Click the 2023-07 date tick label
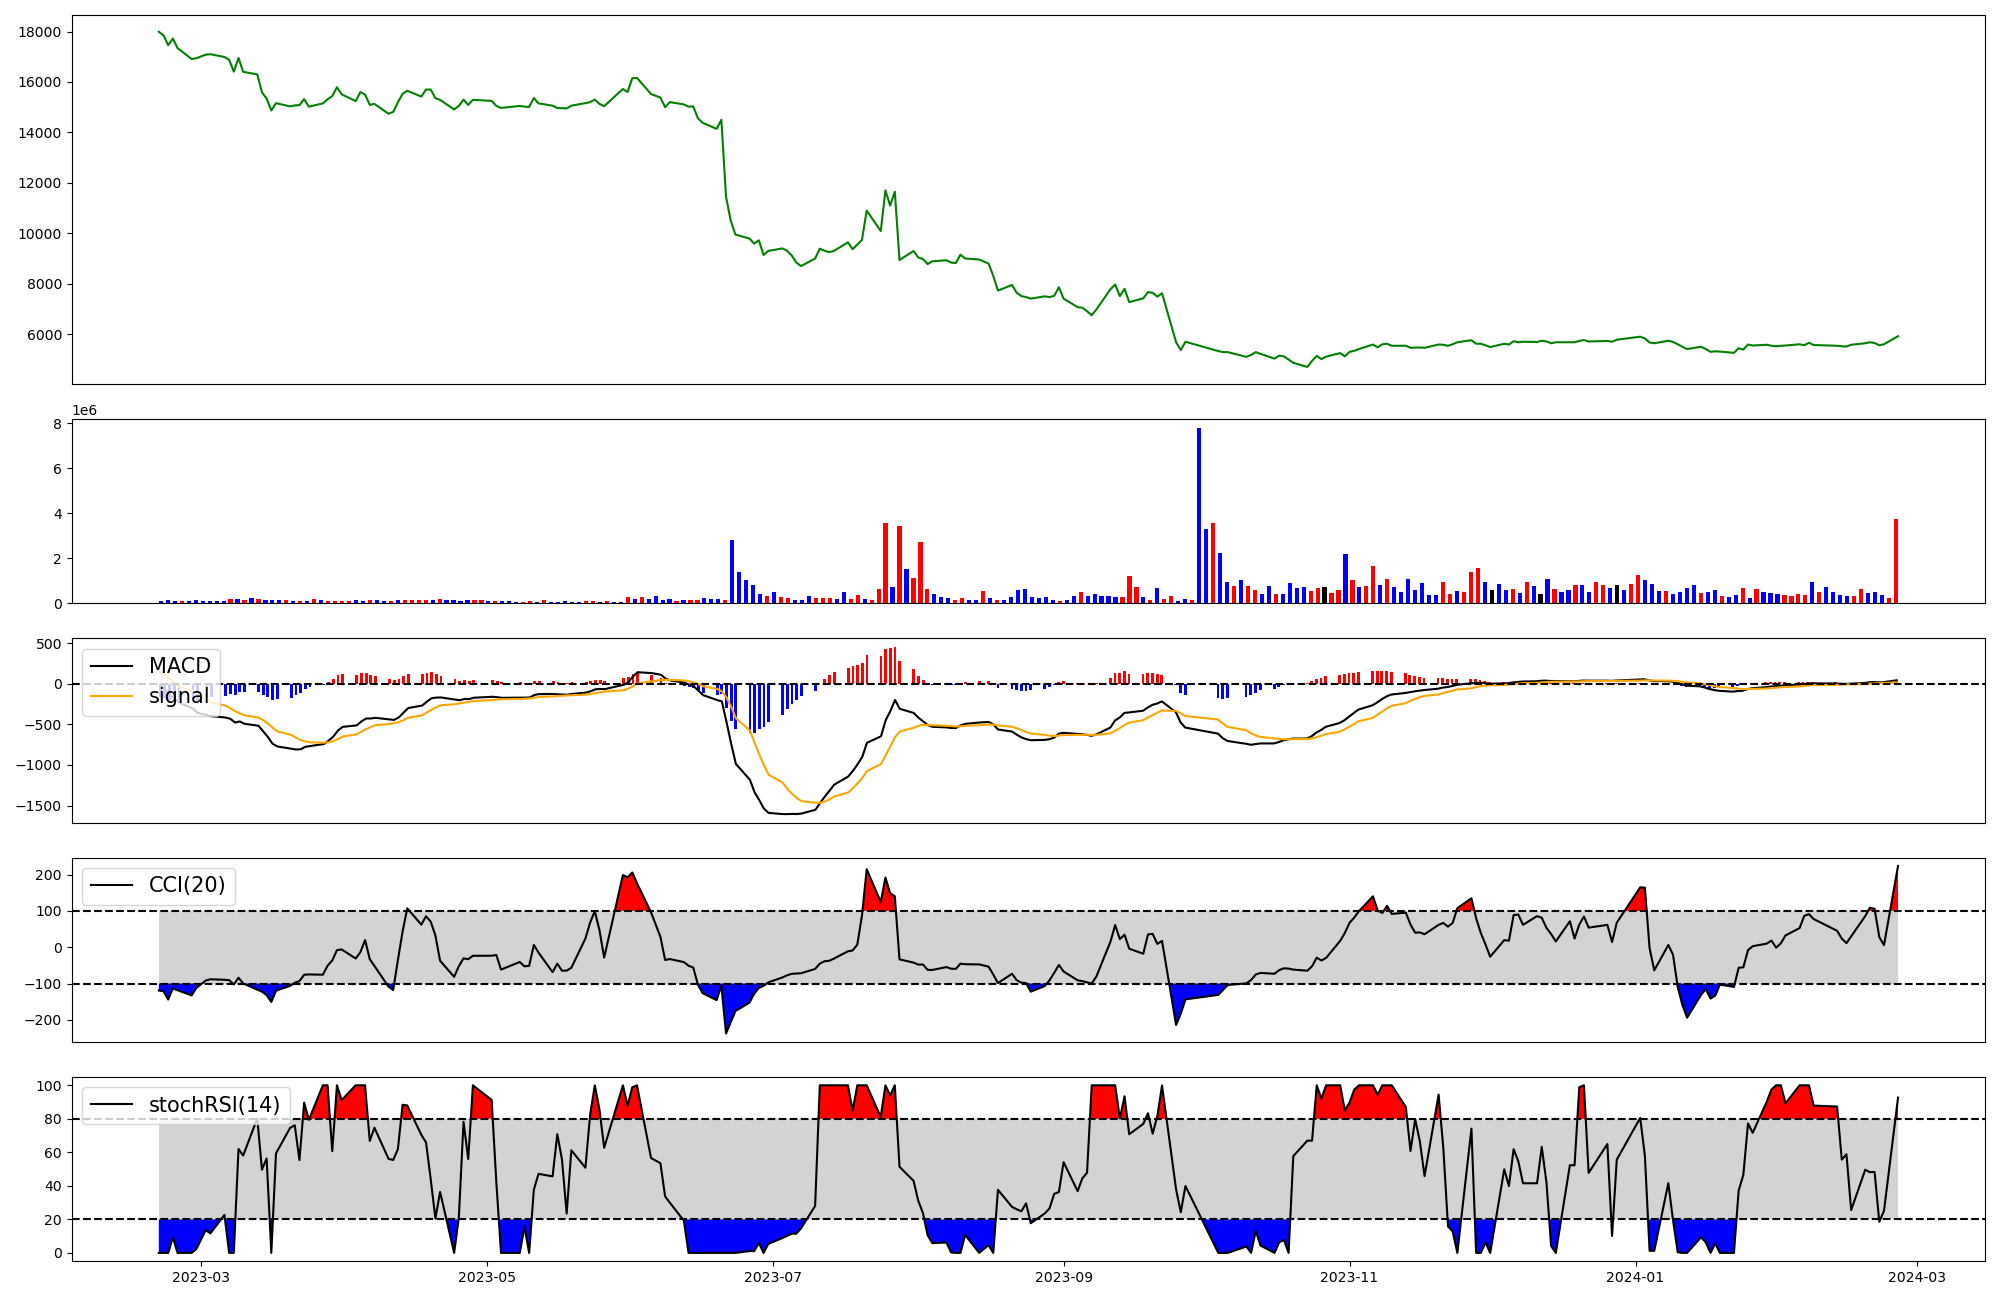The width and height of the screenshot is (2000, 1300). pos(773,1277)
